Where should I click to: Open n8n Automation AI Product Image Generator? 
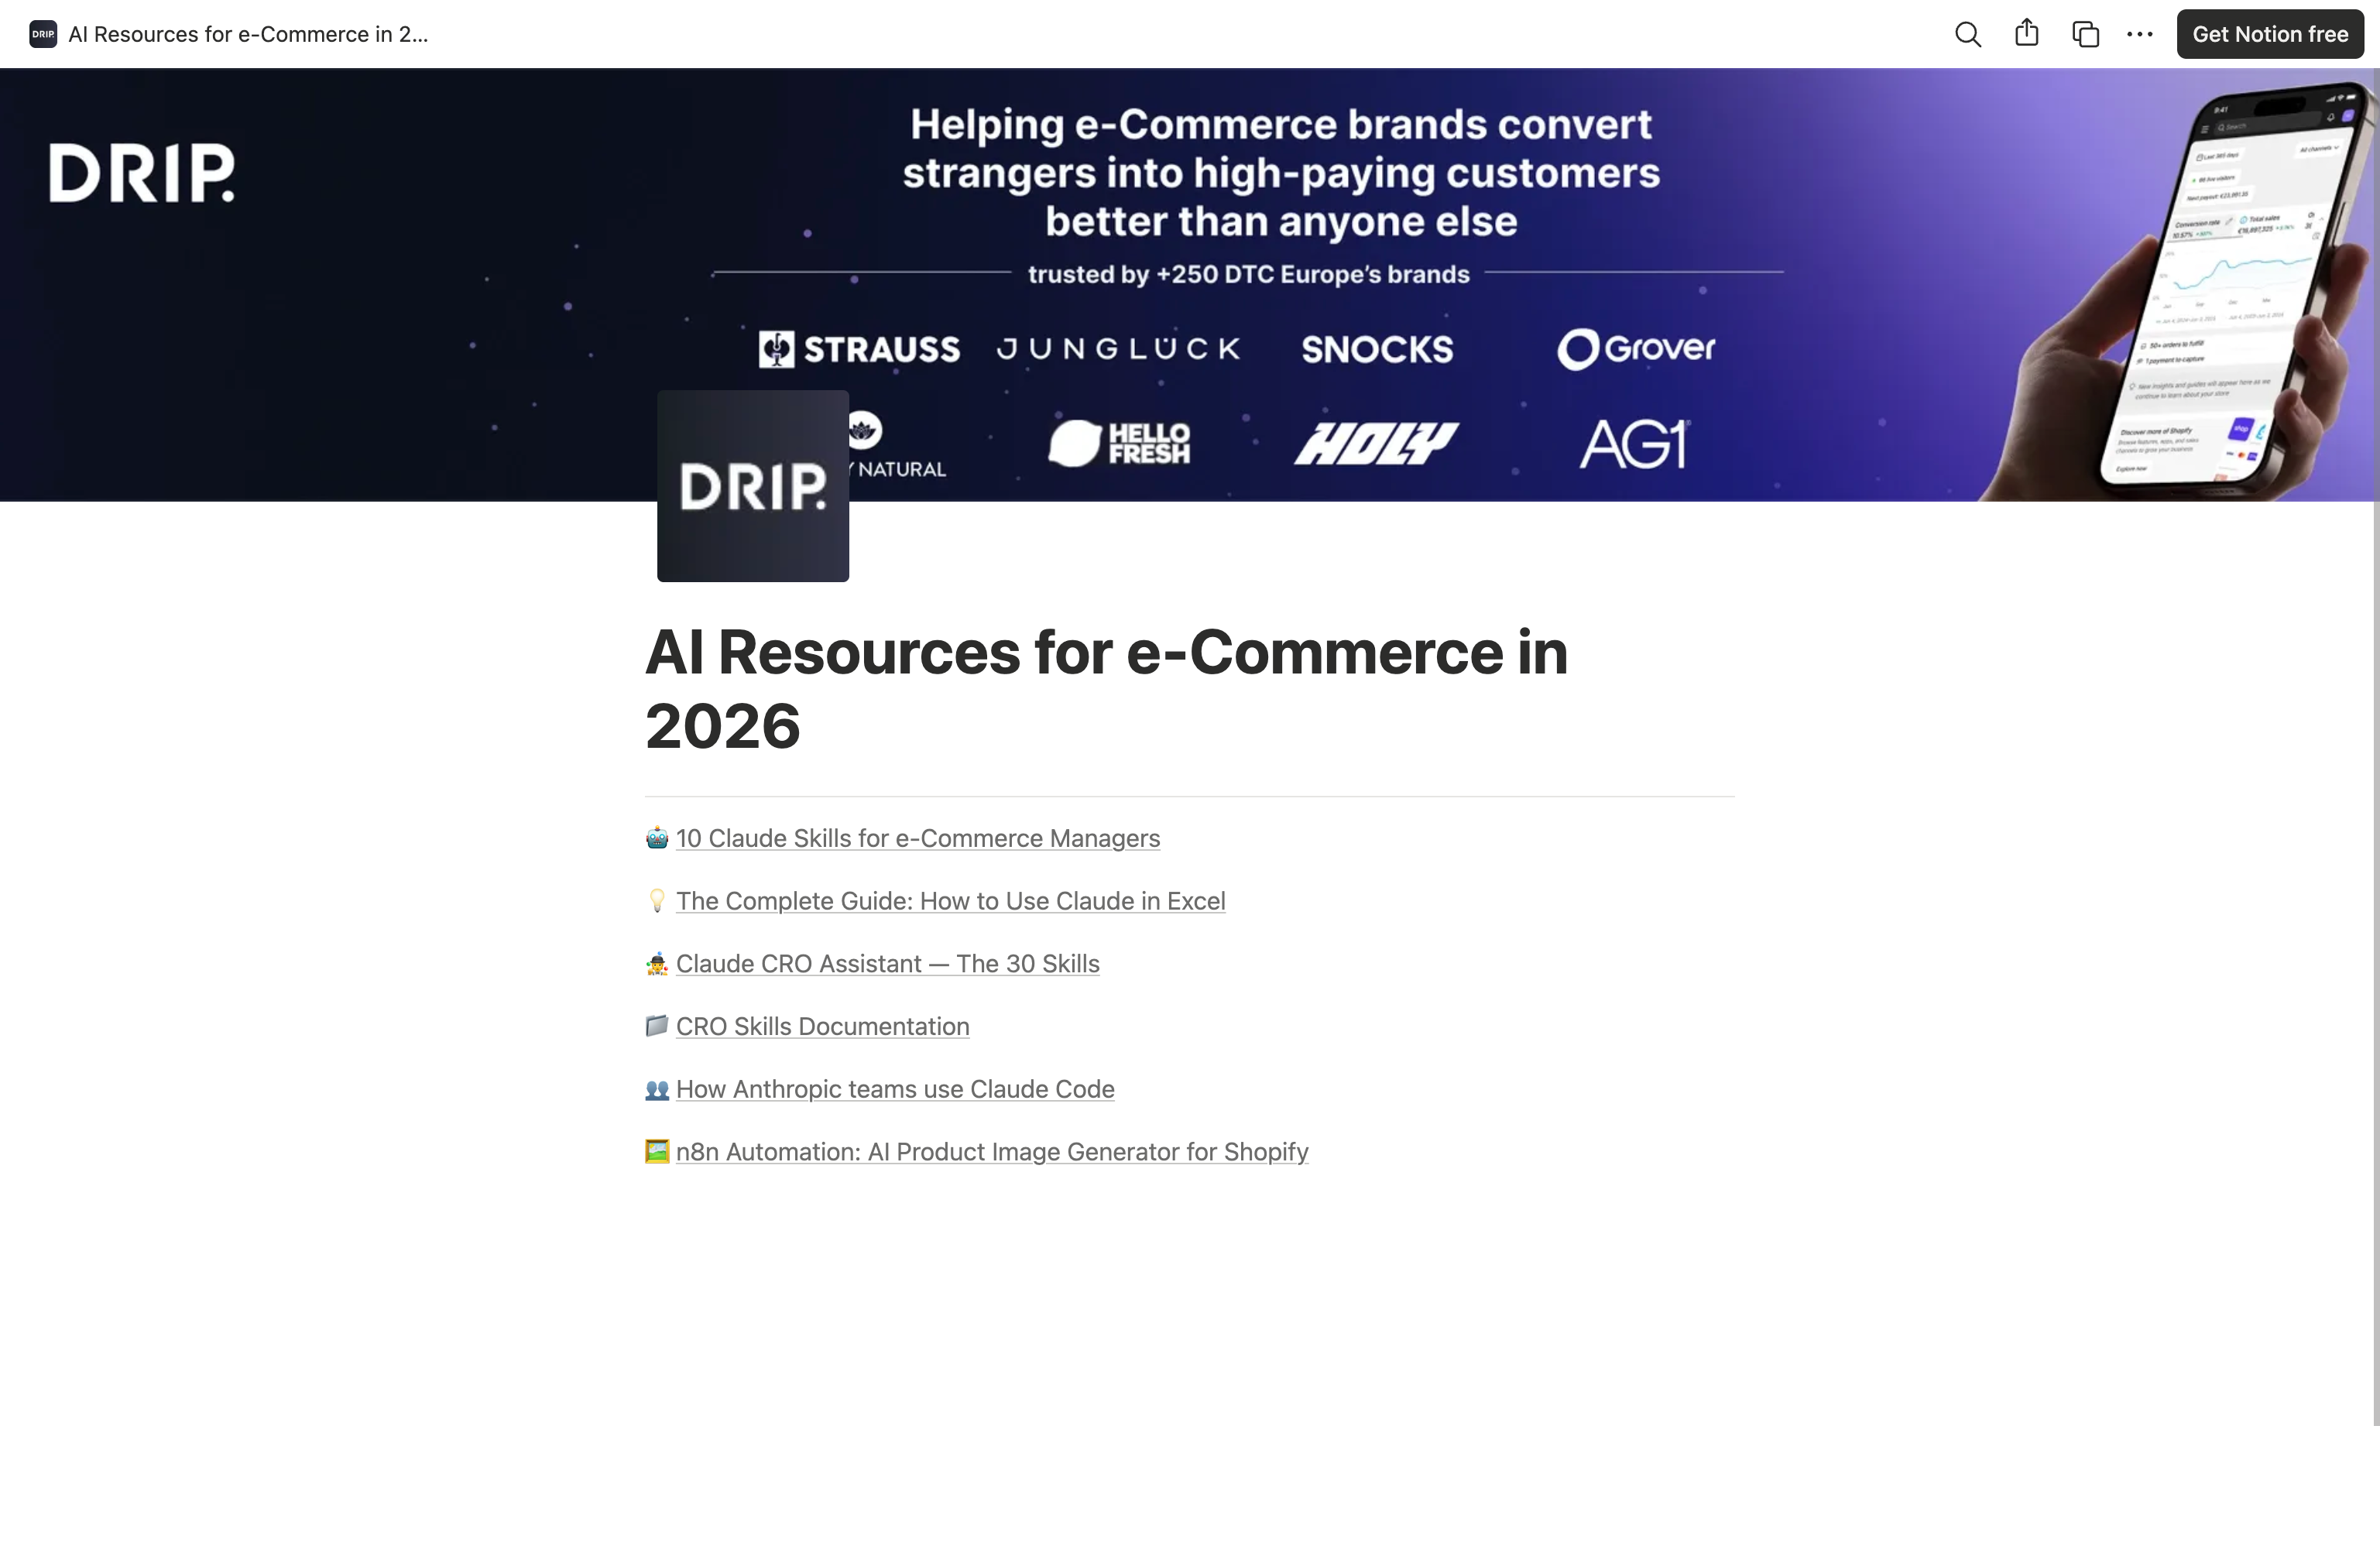click(x=992, y=1152)
